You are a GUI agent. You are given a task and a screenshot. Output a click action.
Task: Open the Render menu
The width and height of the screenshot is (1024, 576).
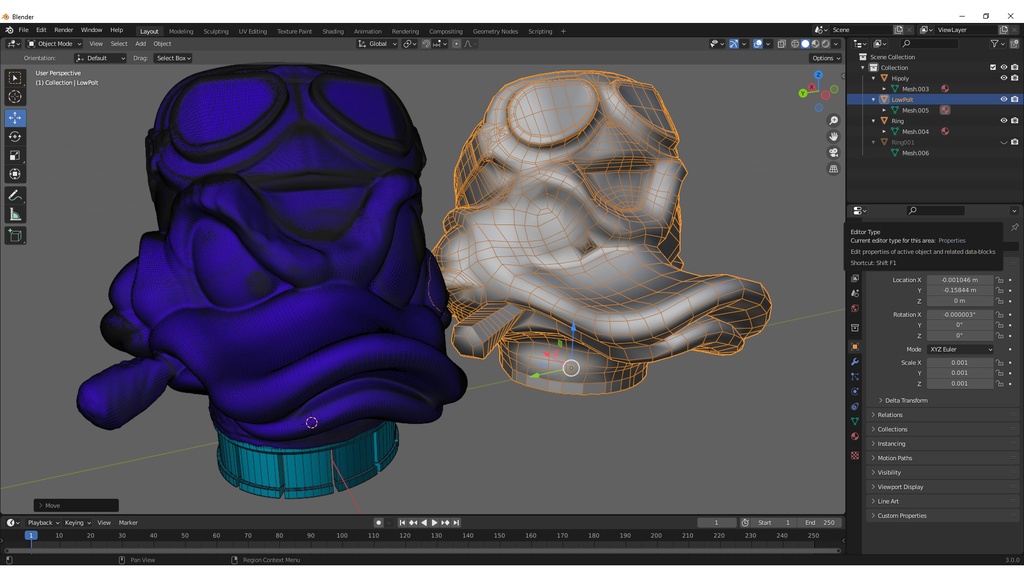pyautogui.click(x=63, y=30)
